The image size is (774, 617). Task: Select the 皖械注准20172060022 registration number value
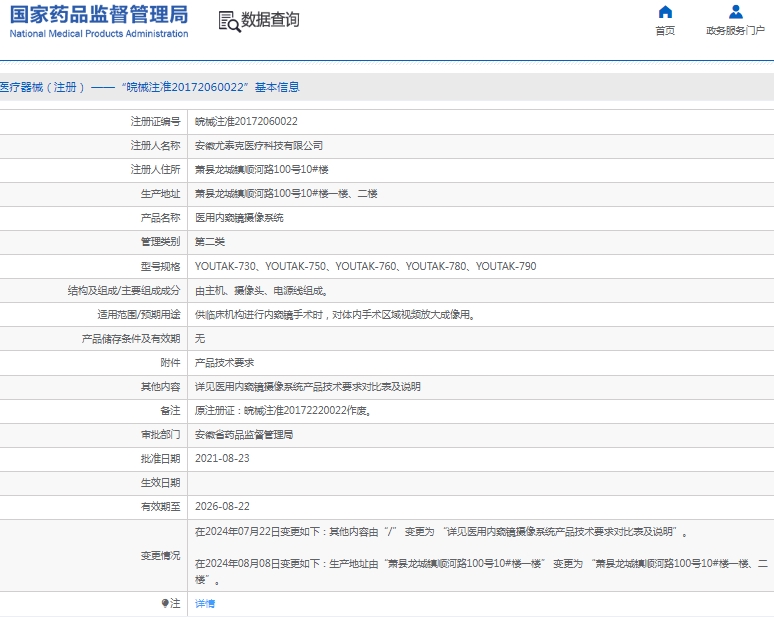tap(245, 121)
